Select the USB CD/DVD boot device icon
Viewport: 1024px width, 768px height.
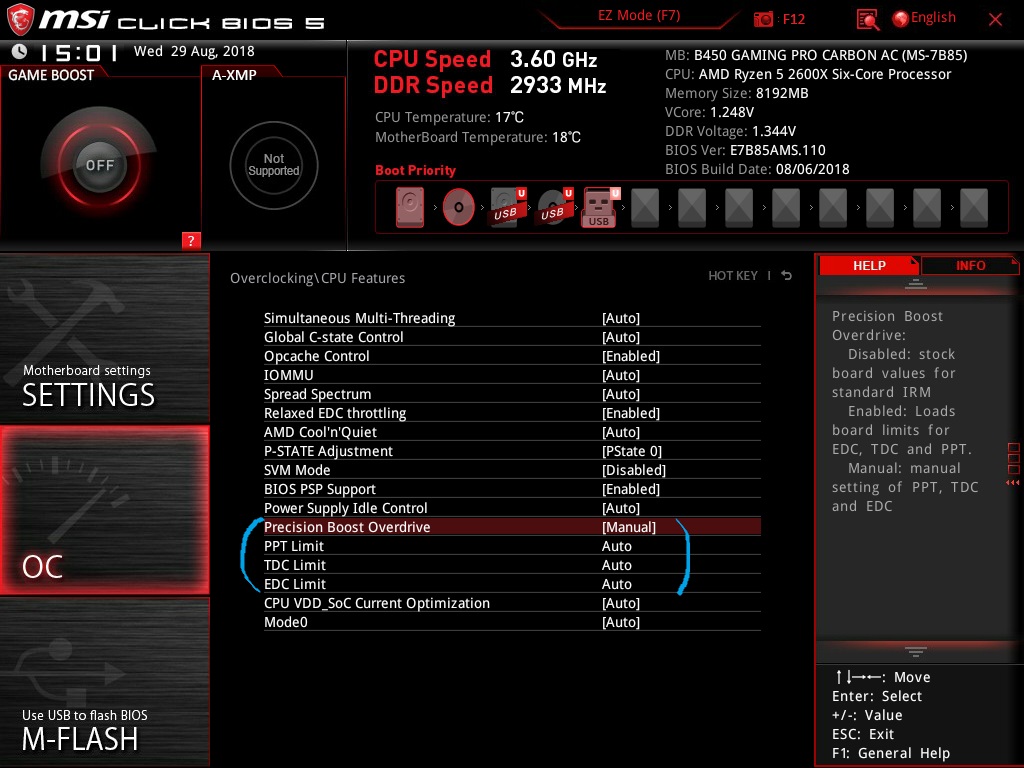(x=554, y=208)
